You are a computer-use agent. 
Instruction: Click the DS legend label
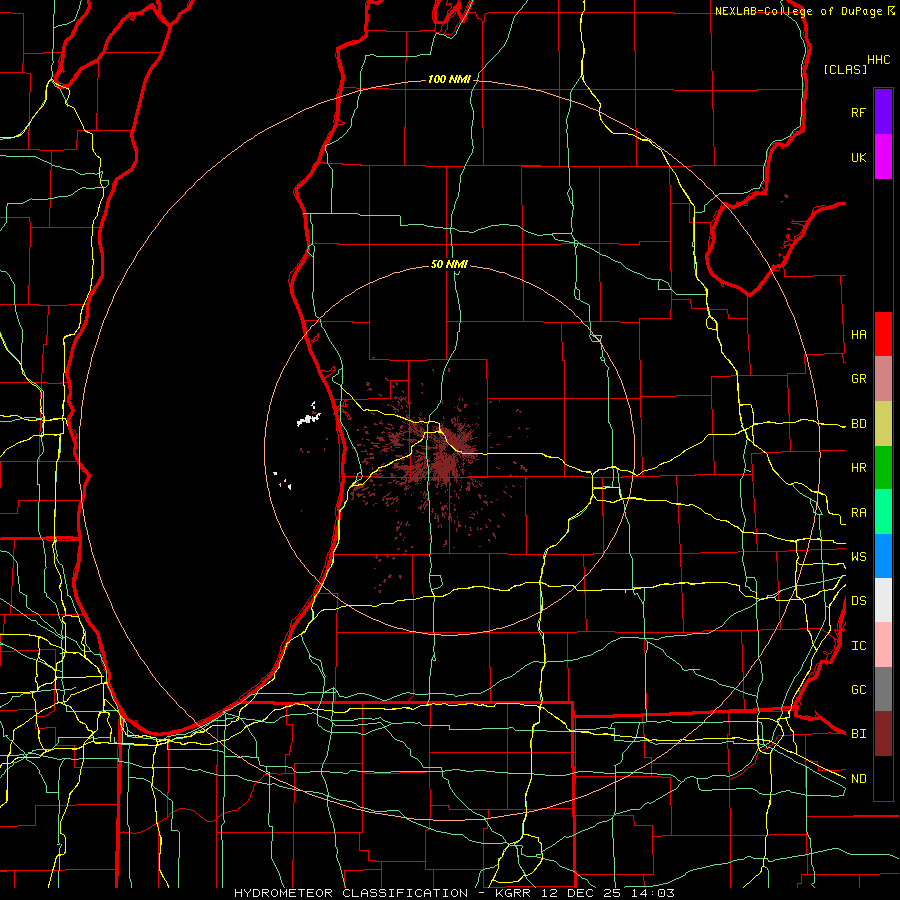click(858, 601)
